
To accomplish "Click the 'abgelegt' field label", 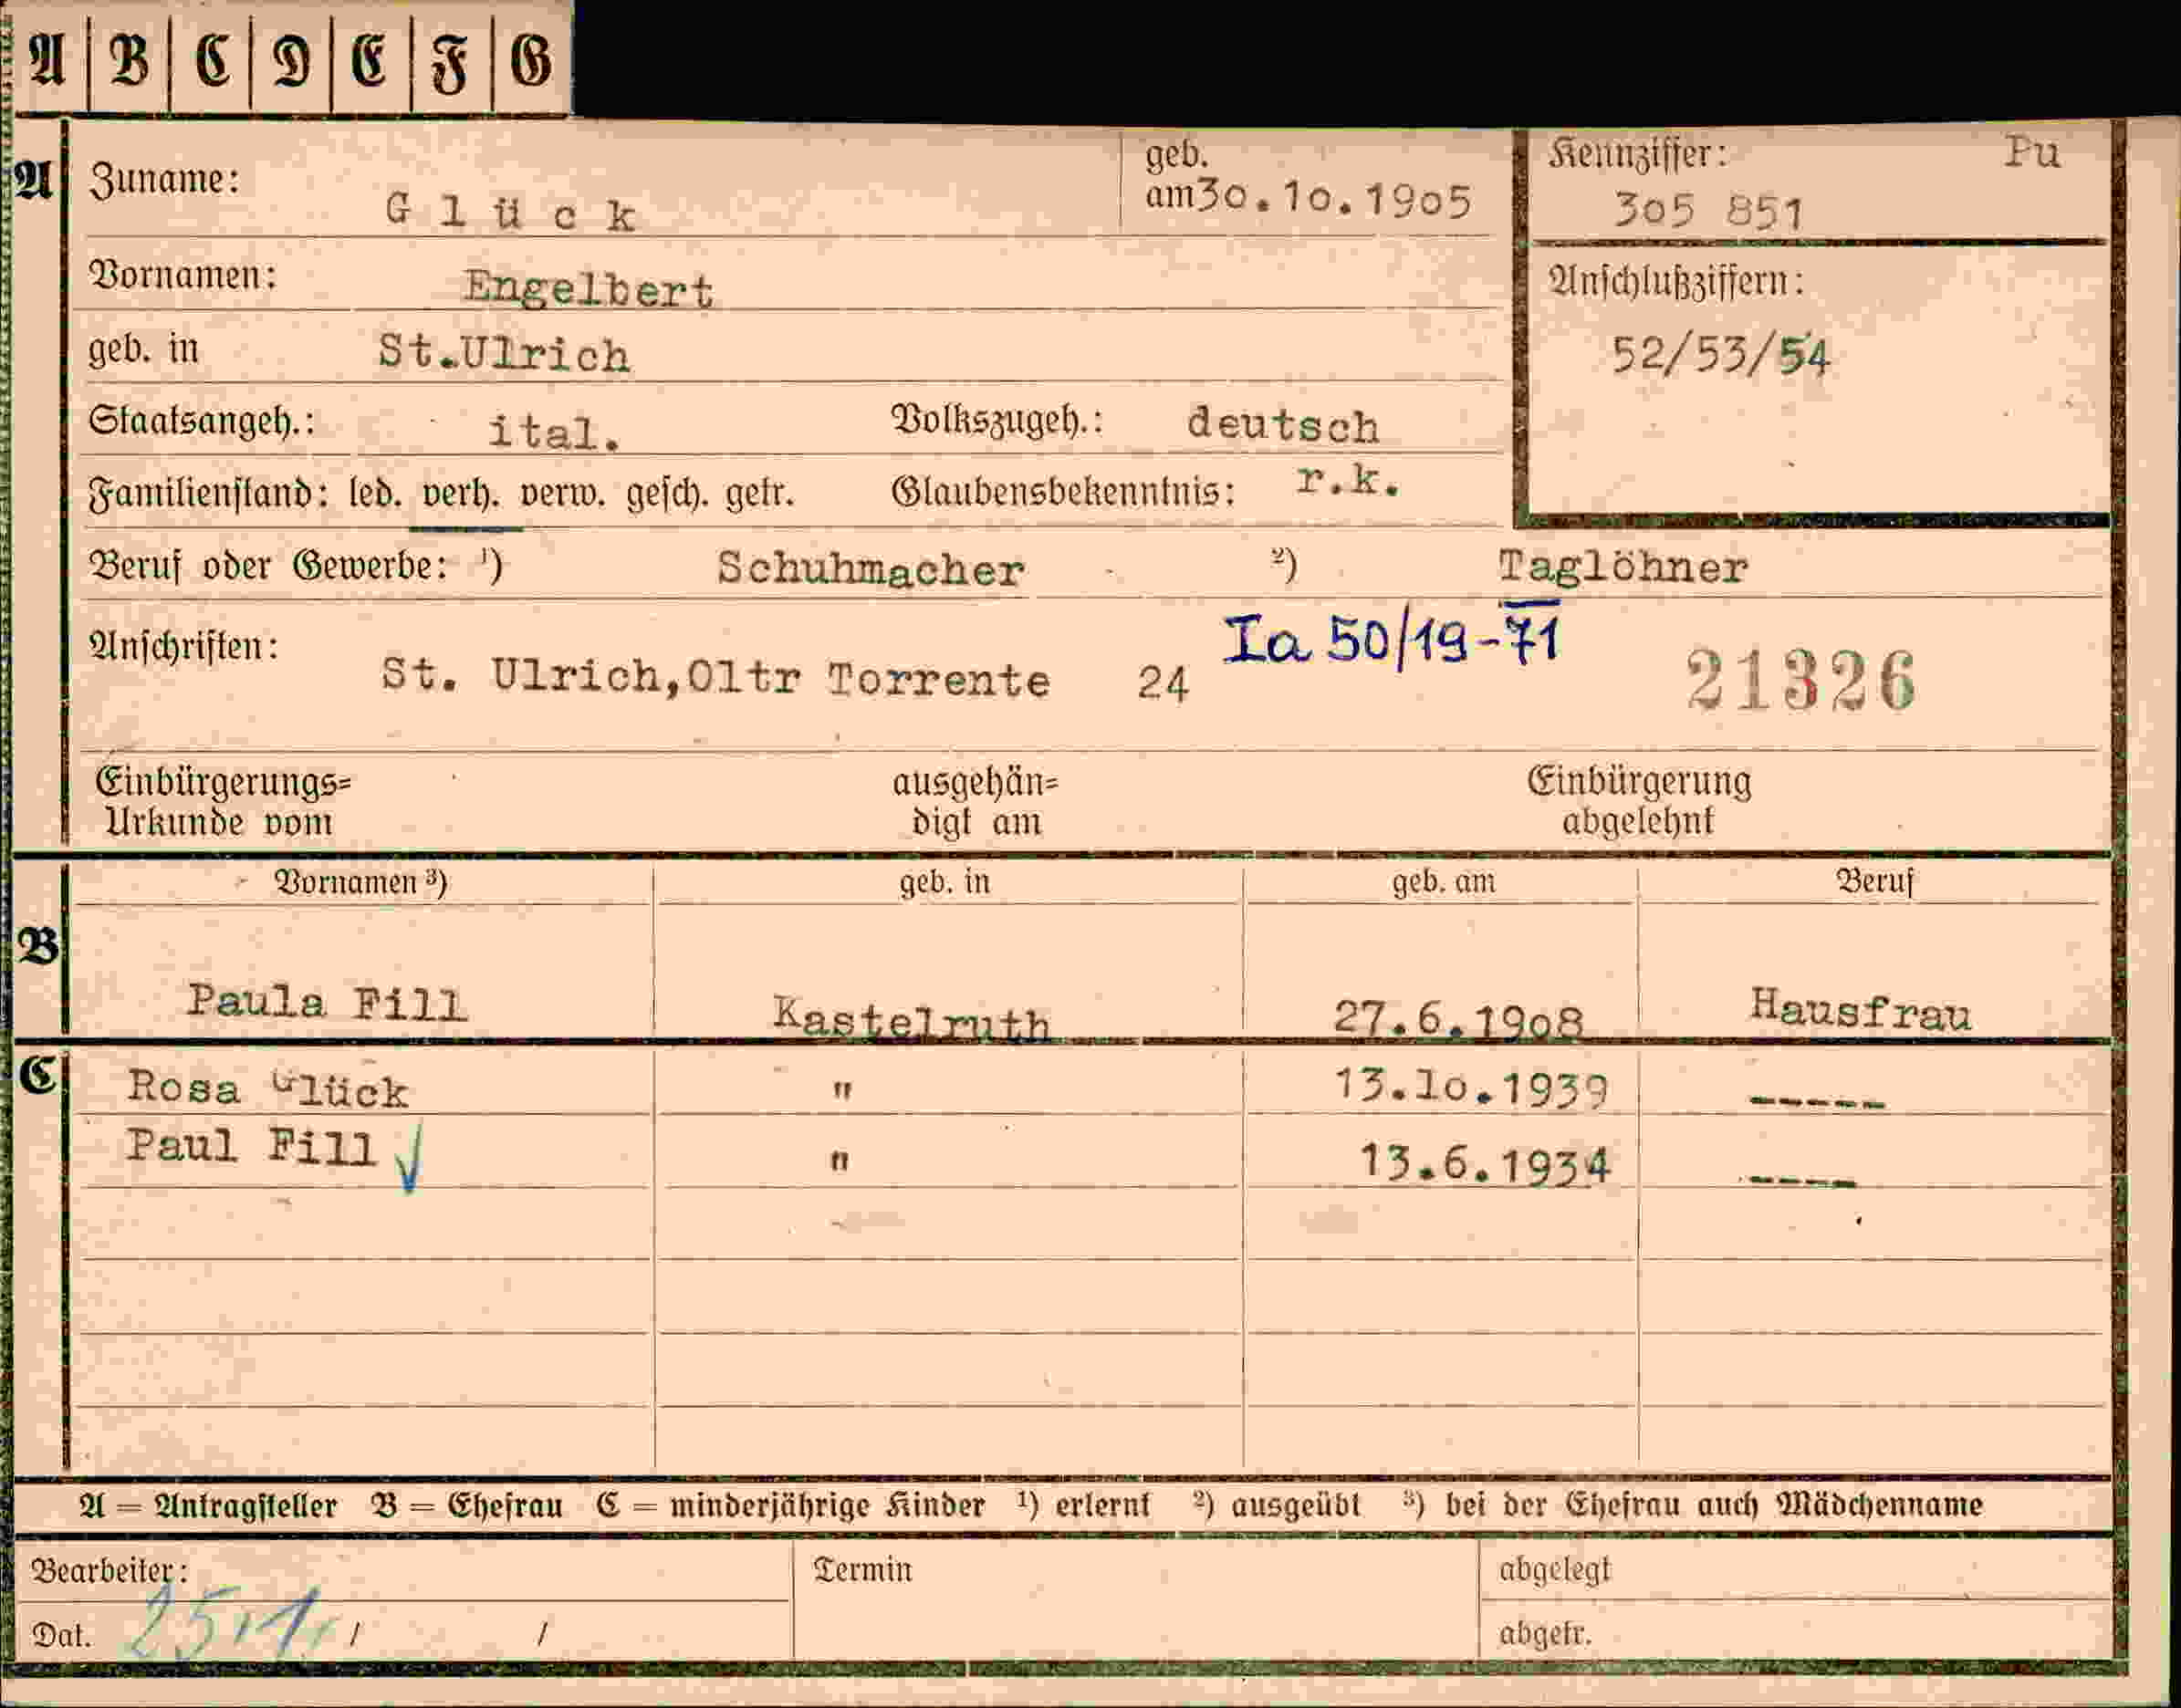I will tap(1555, 1571).
